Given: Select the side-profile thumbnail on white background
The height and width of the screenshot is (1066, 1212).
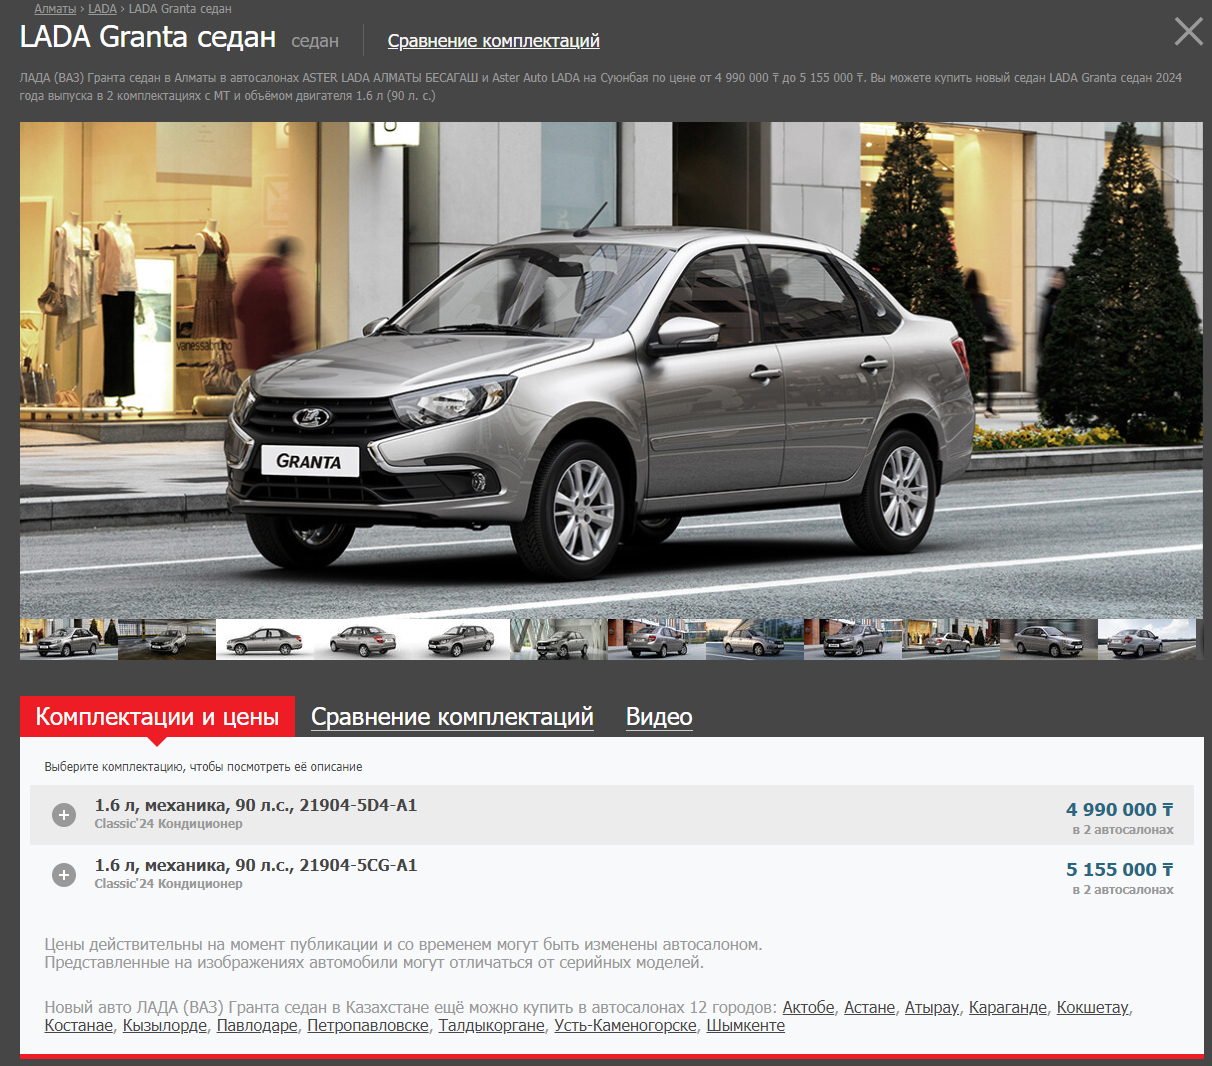Looking at the screenshot, I should click(265, 639).
